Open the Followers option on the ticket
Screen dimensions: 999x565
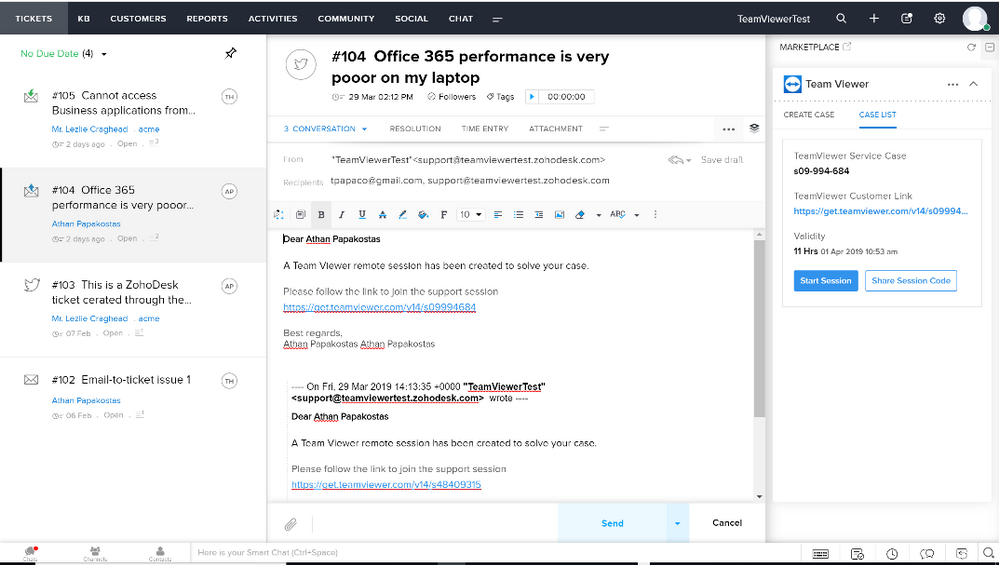click(452, 97)
